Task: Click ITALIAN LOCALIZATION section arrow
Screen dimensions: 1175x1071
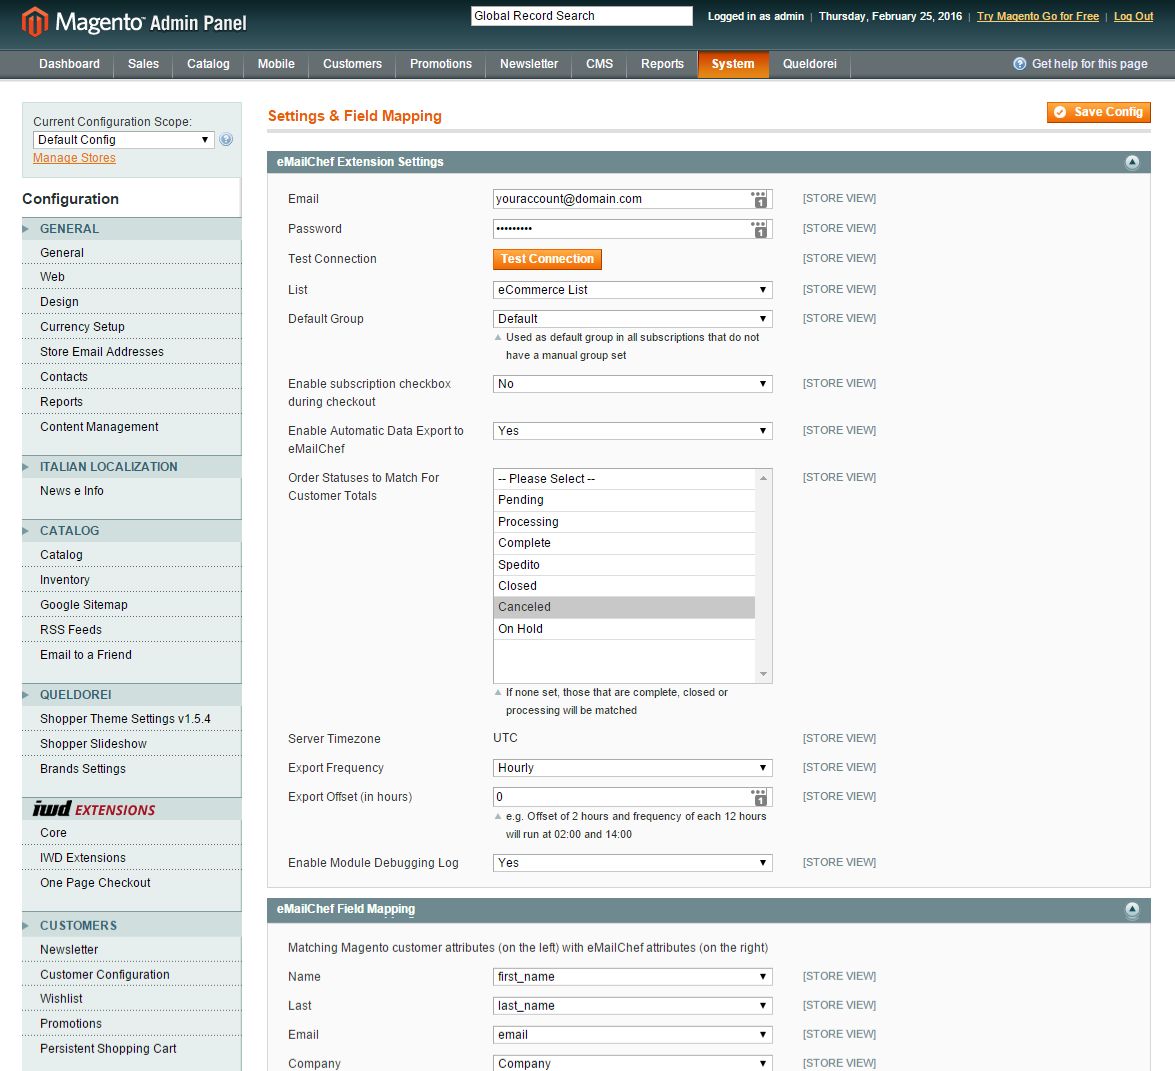Action: [x=26, y=467]
